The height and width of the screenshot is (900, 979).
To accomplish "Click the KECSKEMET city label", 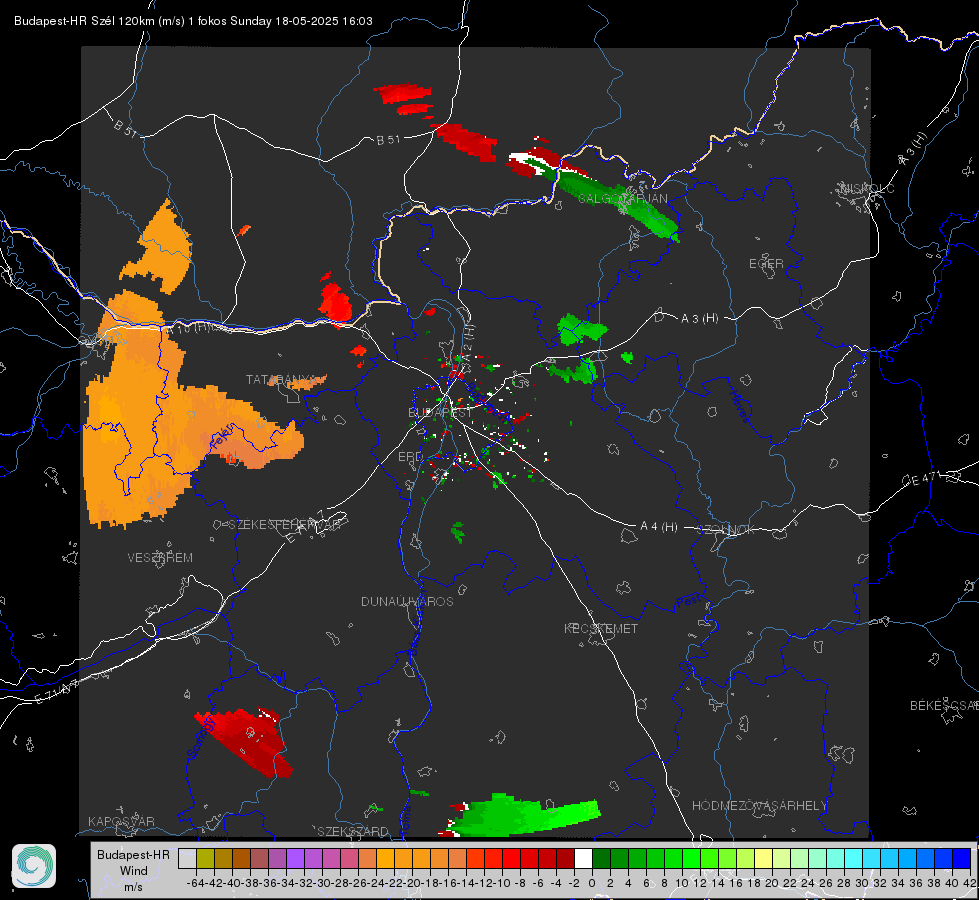I will click(601, 628).
